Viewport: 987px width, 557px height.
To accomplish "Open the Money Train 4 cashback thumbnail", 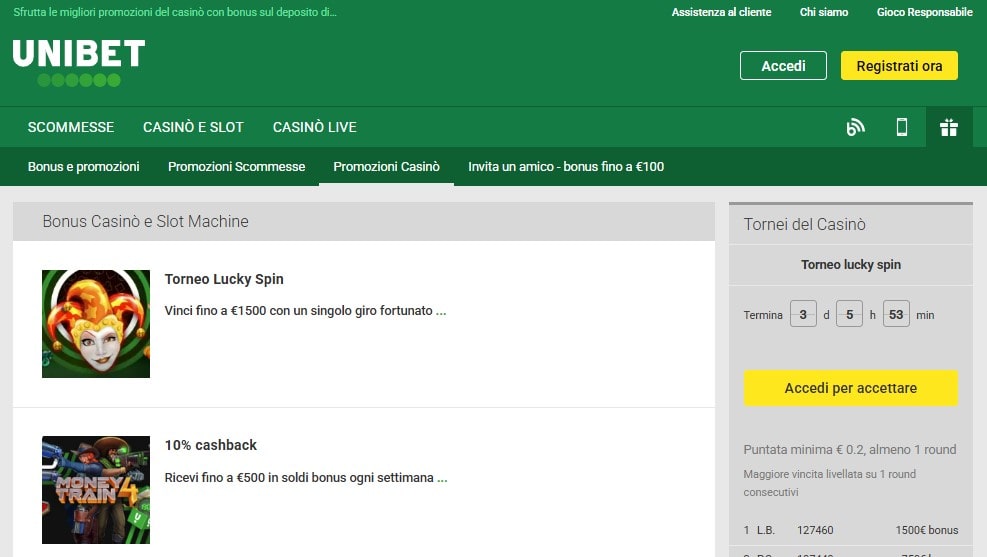I will pyautogui.click(x=96, y=490).
